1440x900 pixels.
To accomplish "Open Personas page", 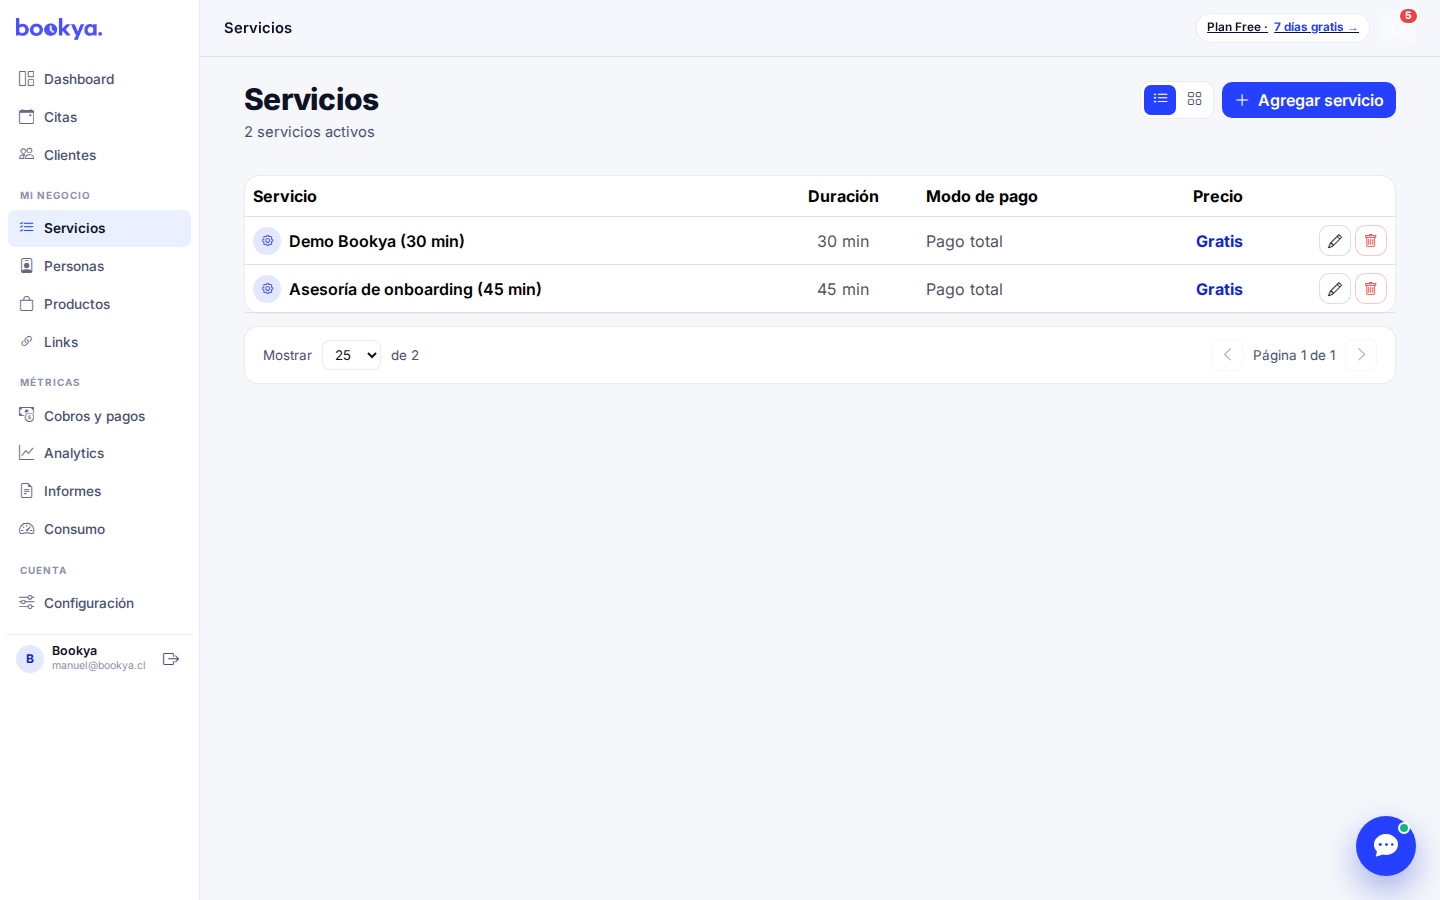I will (x=99, y=266).
